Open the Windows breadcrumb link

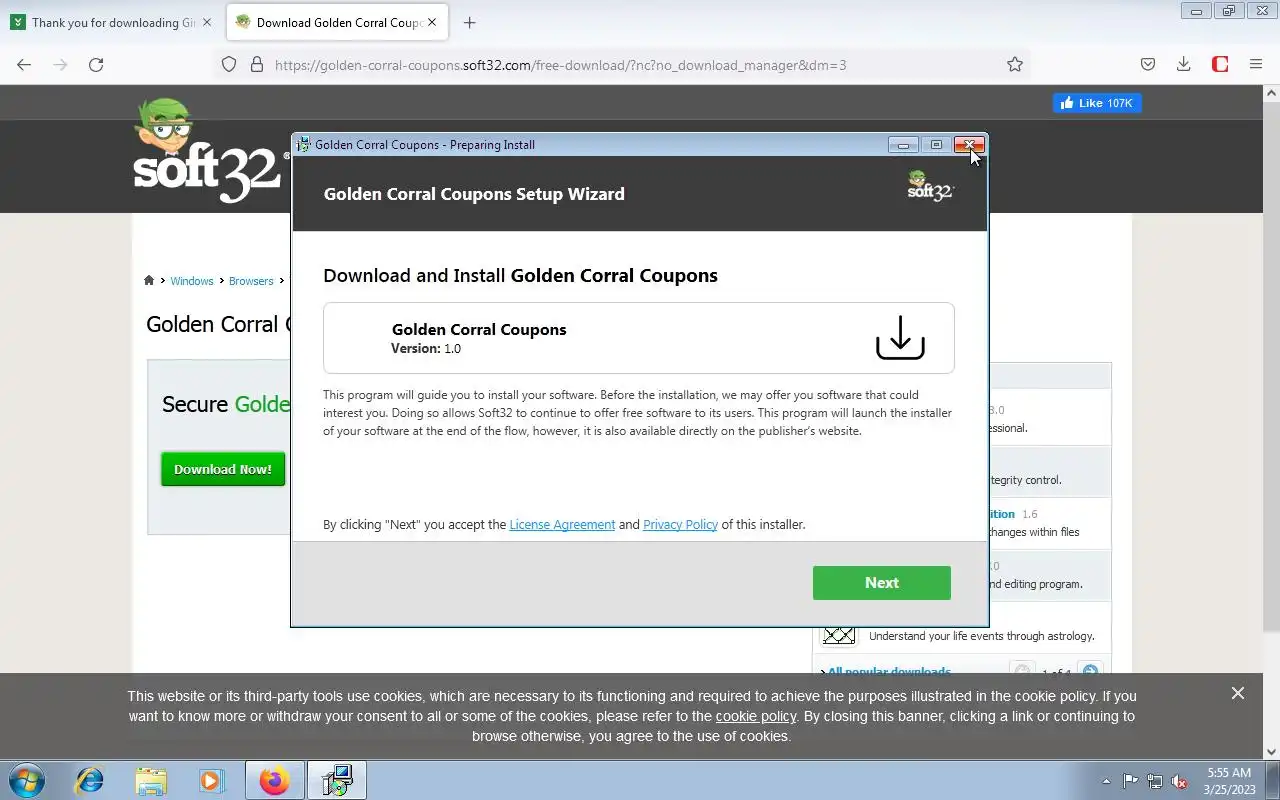click(x=192, y=281)
